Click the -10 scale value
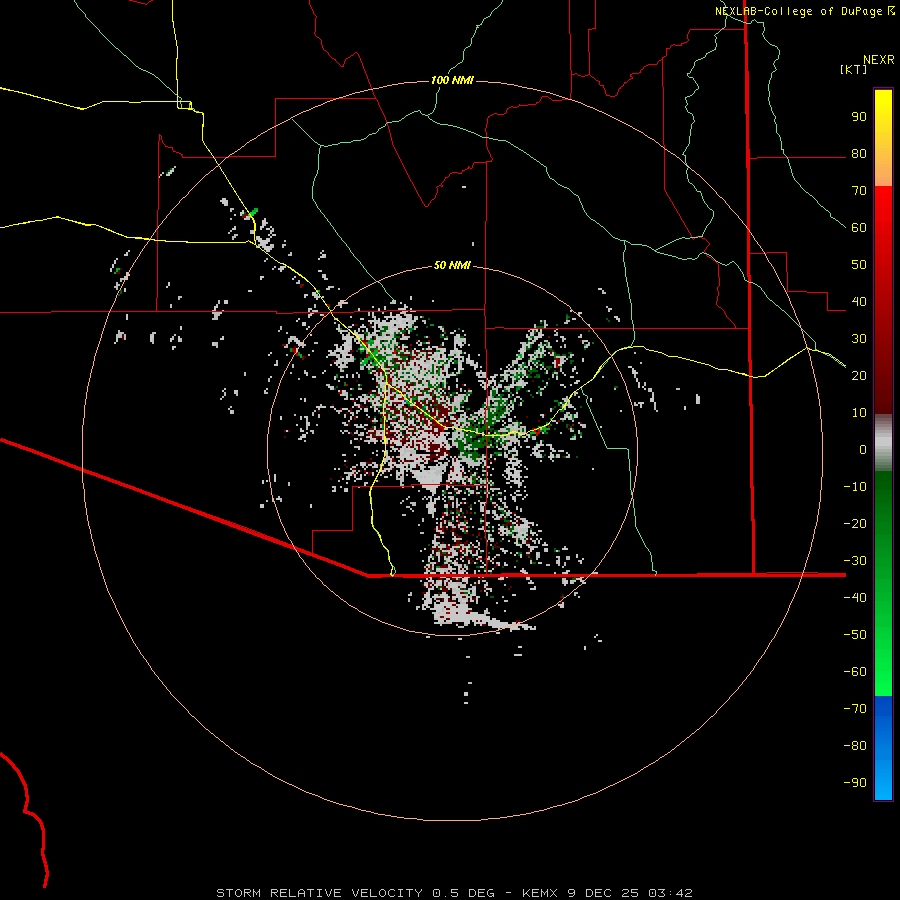Image resolution: width=900 pixels, height=900 pixels. point(855,487)
